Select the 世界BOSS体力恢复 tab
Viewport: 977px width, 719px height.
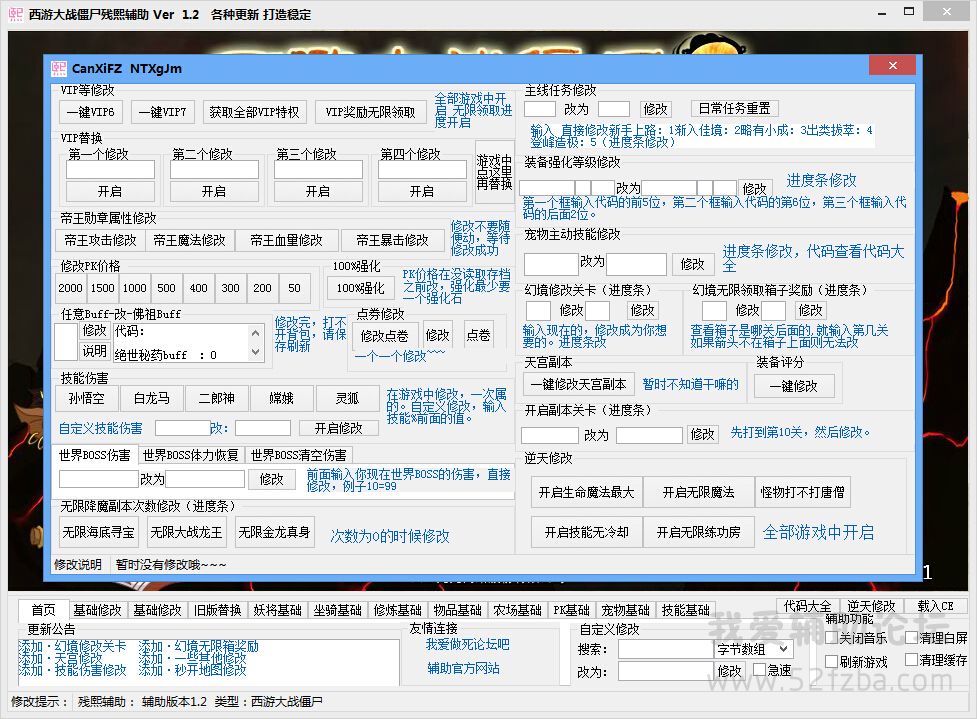pos(190,456)
